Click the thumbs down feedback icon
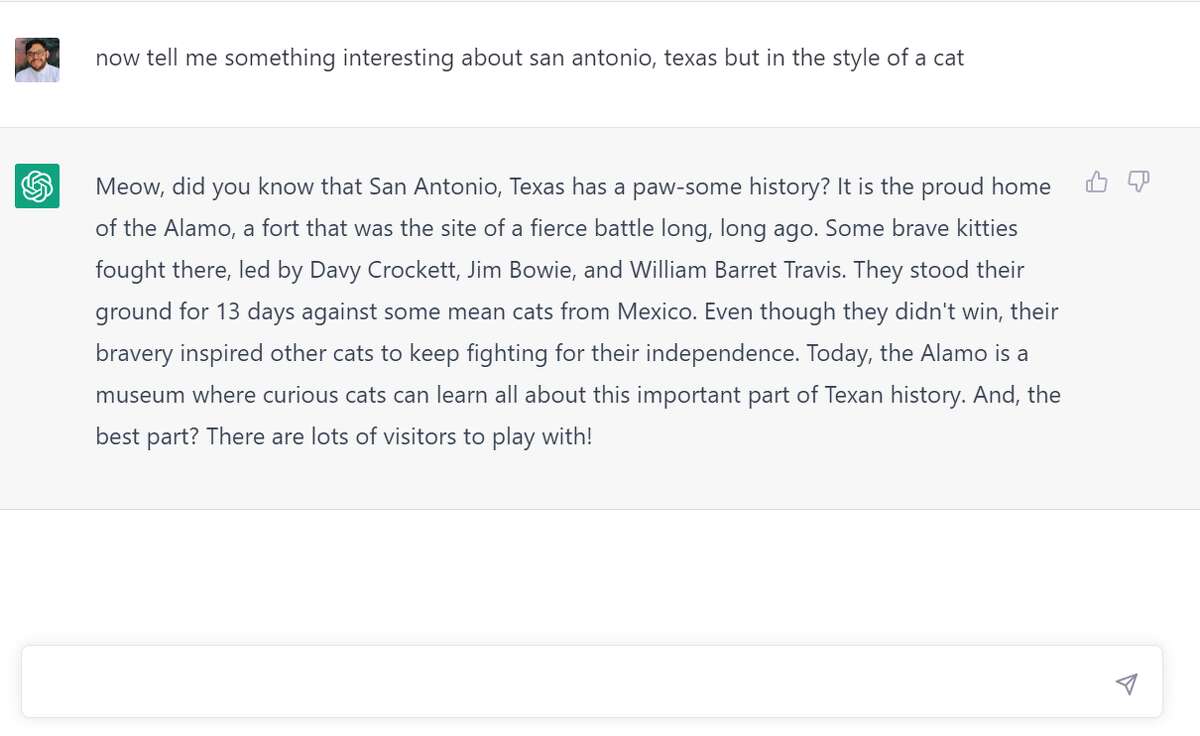The width and height of the screenshot is (1200, 736). click(x=1138, y=182)
